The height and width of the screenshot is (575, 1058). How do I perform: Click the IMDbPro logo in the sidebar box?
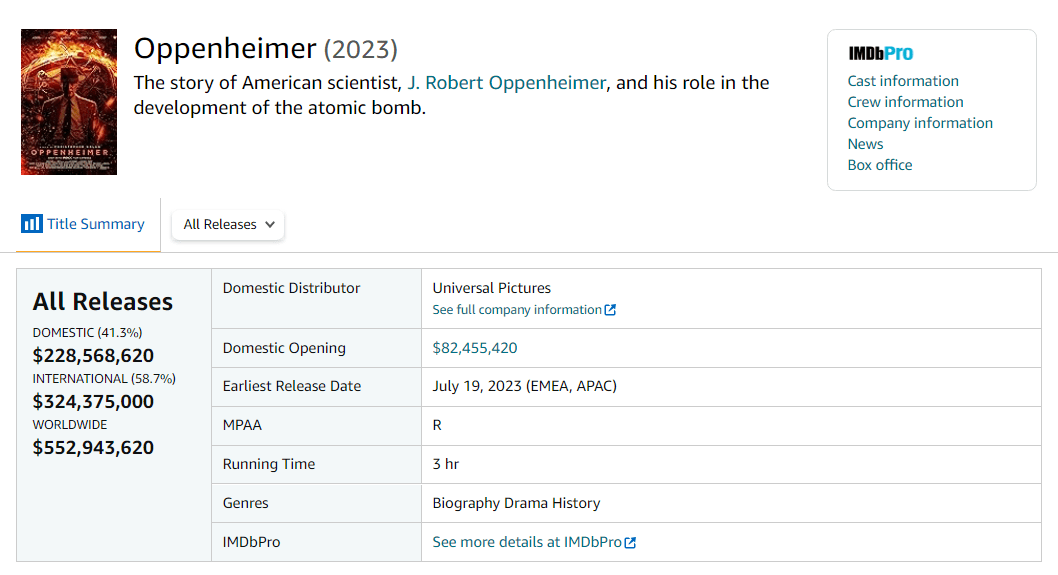[880, 54]
